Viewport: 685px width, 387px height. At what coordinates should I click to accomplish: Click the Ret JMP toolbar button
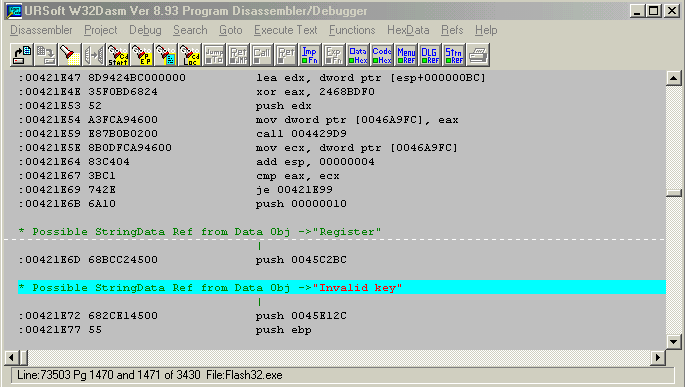click(x=238, y=55)
